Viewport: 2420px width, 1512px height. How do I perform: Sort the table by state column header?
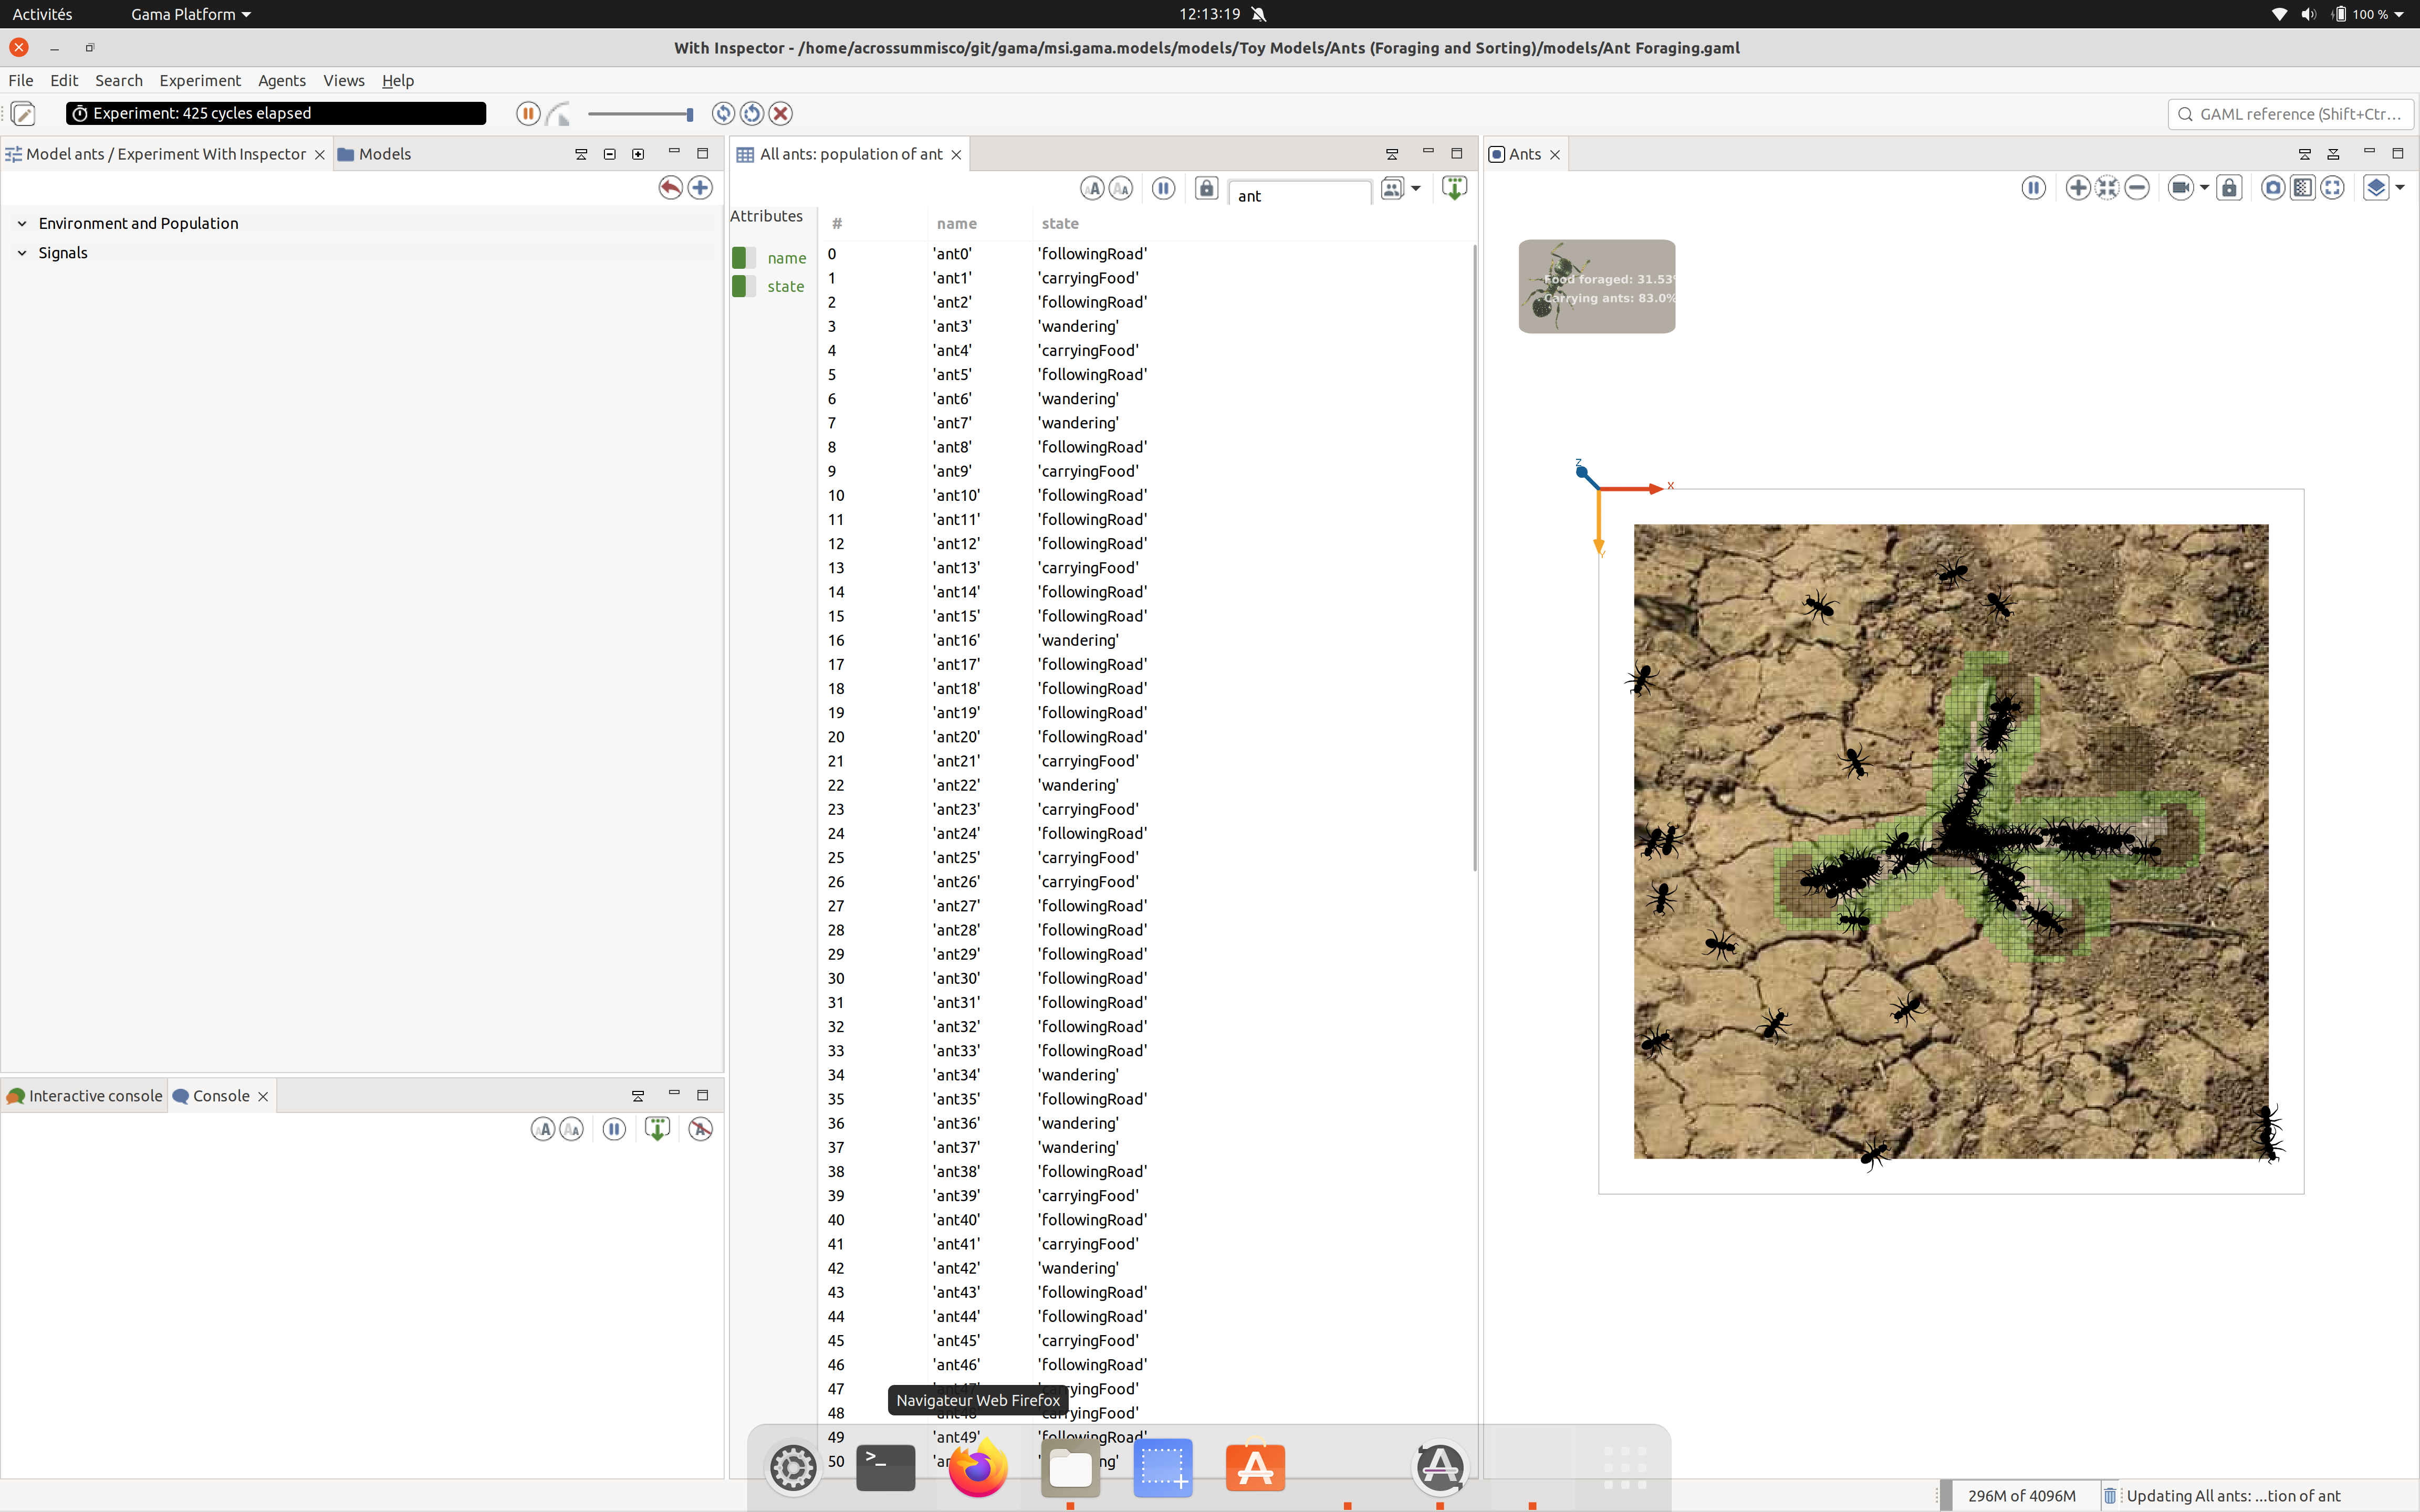point(1059,223)
